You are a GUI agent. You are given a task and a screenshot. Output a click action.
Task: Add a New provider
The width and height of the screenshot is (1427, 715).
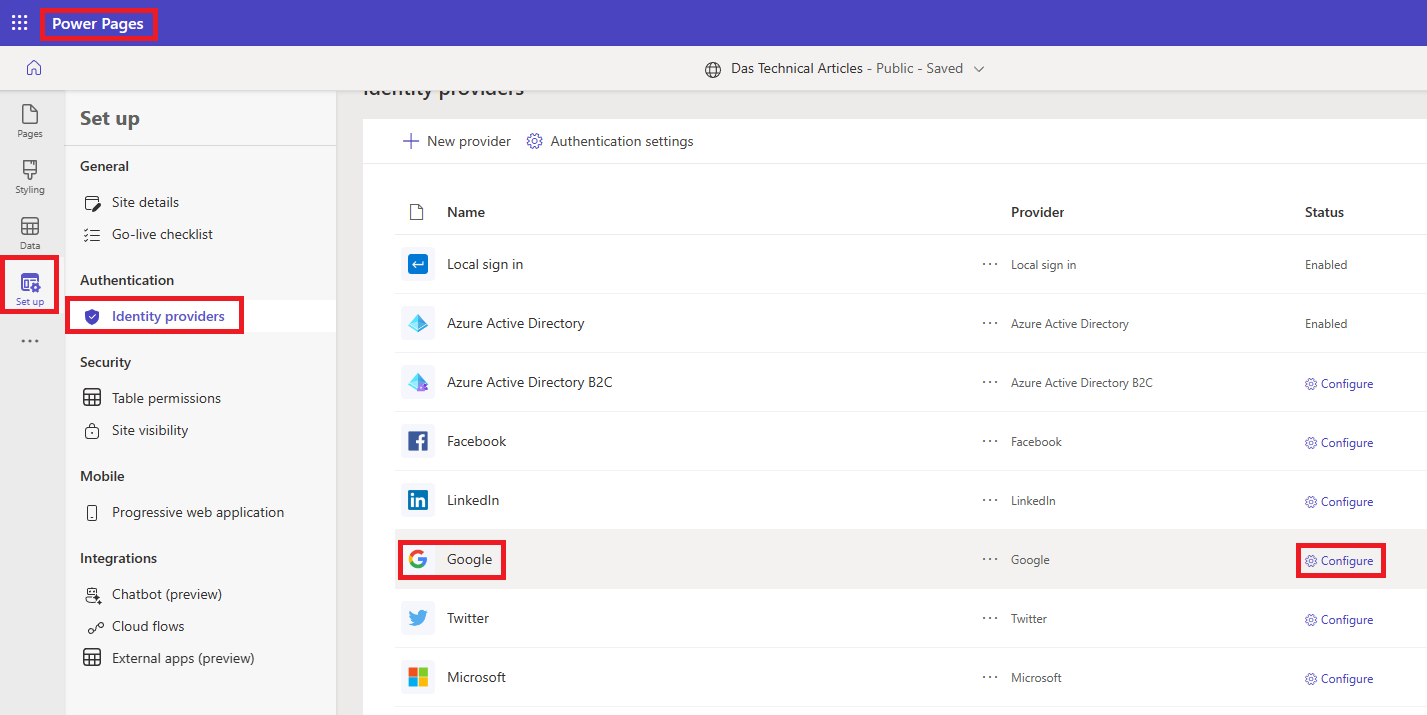457,142
